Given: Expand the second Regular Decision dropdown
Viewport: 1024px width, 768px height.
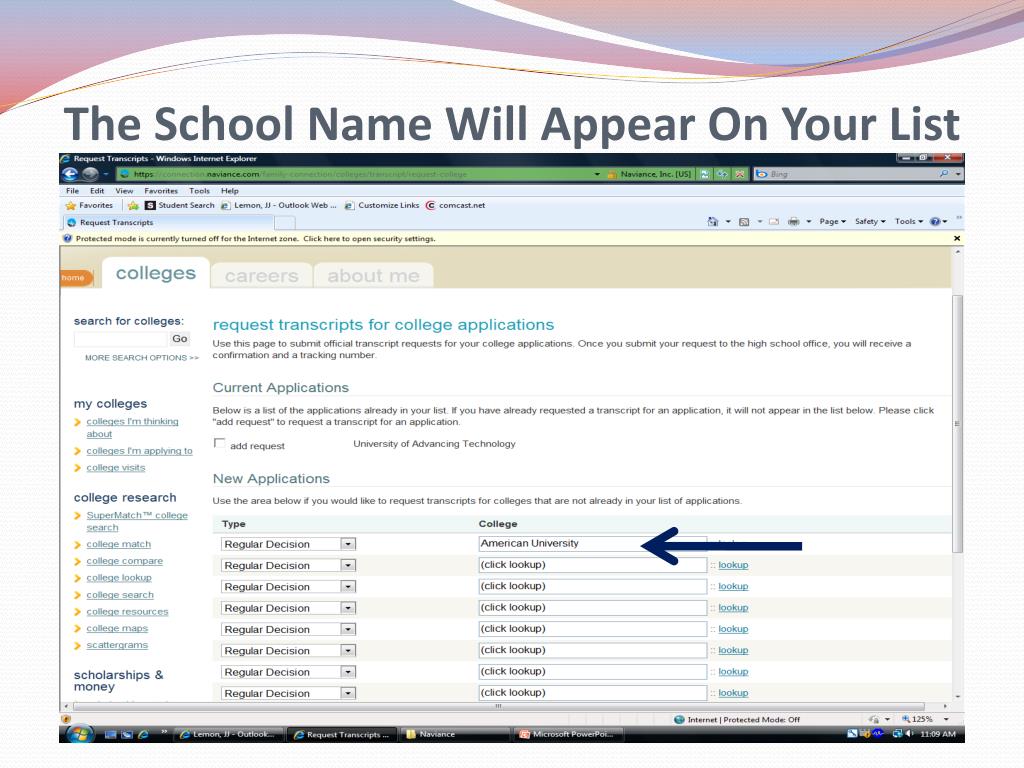Looking at the screenshot, I should point(348,566).
